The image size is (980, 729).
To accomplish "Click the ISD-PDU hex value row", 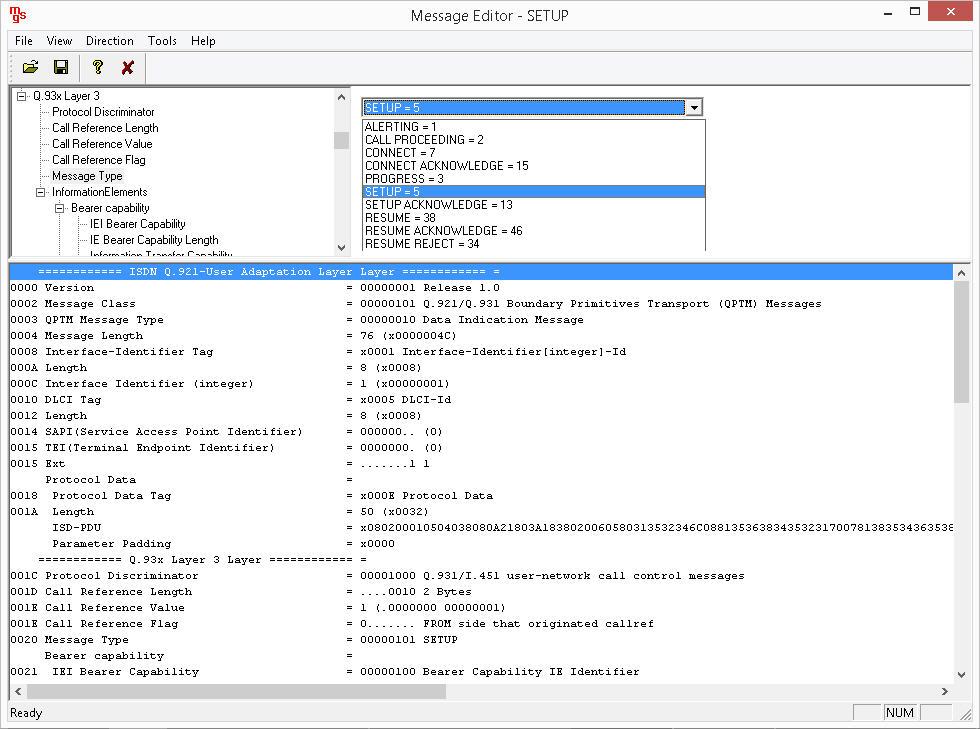I will pos(481,528).
